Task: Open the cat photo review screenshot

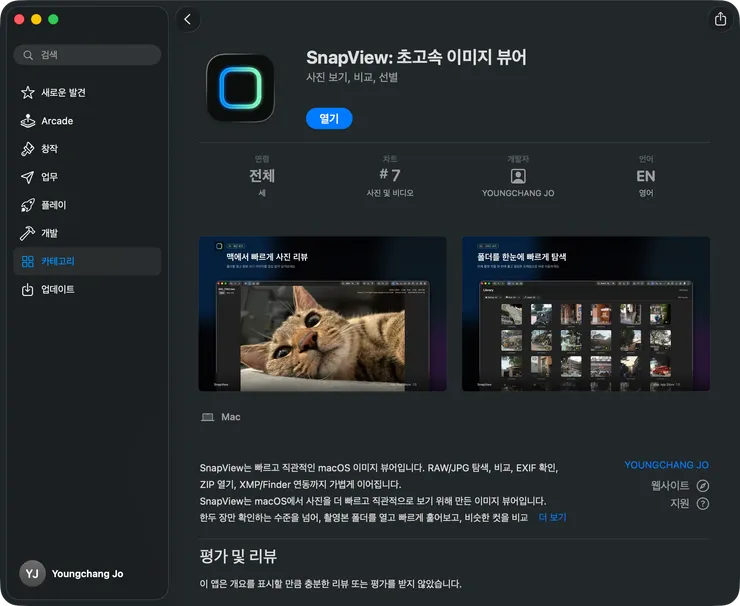Action: tap(322, 313)
